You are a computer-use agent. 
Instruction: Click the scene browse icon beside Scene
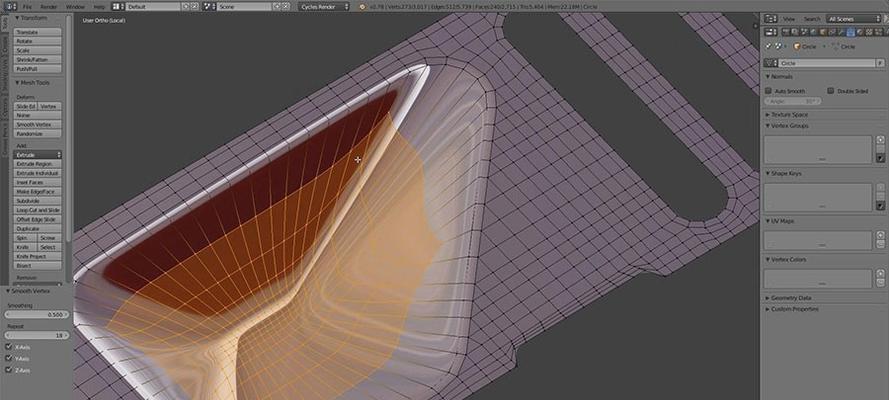coord(209,7)
